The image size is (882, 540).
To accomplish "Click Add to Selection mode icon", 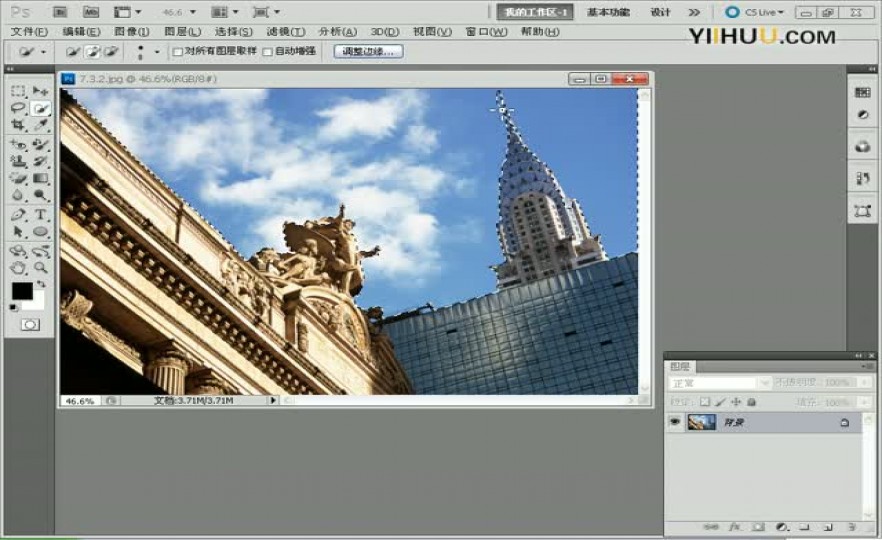I will click(x=92, y=52).
